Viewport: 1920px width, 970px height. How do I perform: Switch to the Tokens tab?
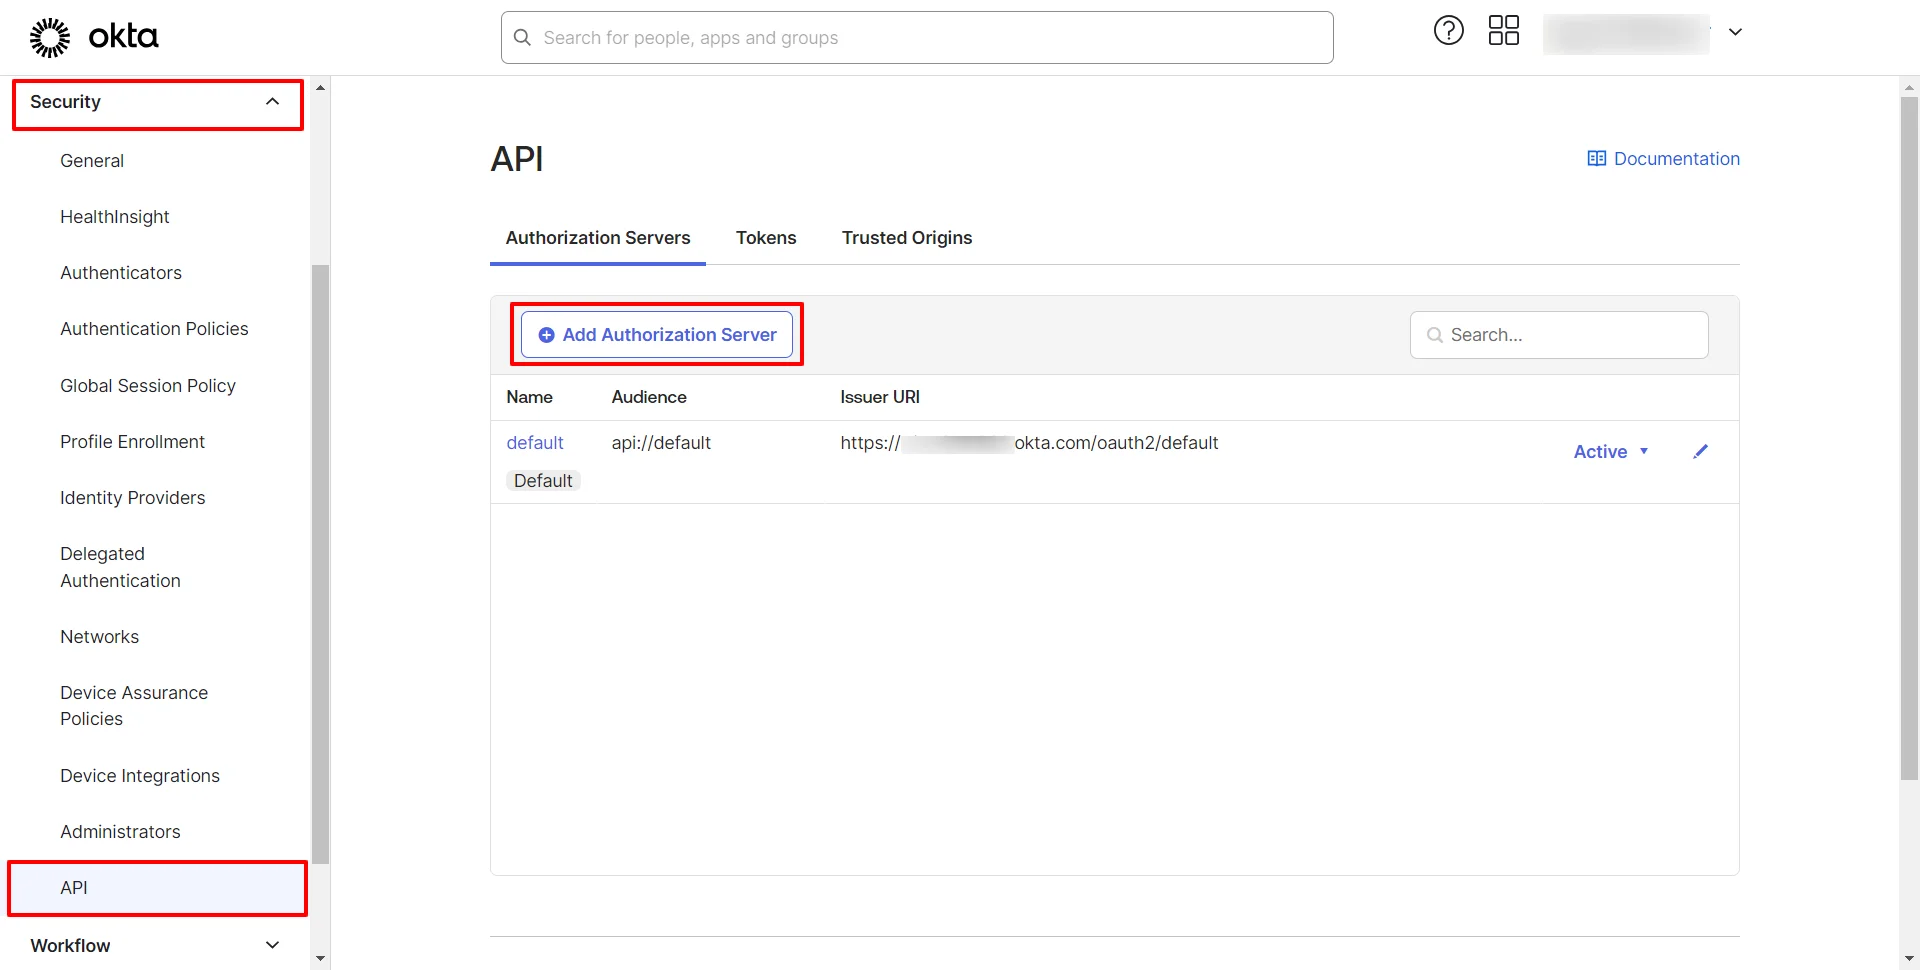coord(766,238)
